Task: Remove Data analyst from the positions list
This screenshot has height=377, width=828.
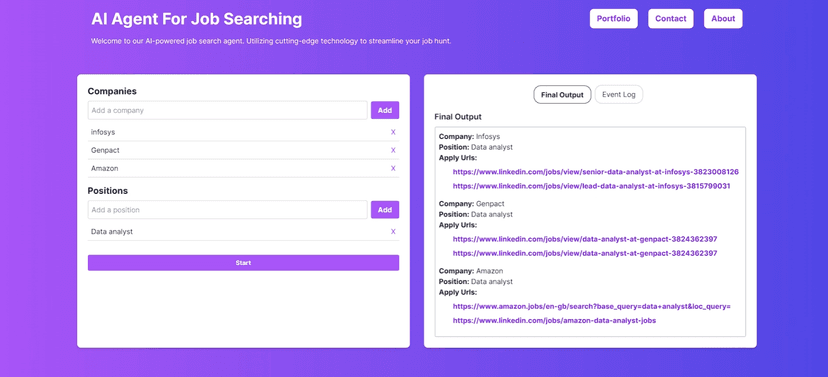Action: pyautogui.click(x=393, y=231)
